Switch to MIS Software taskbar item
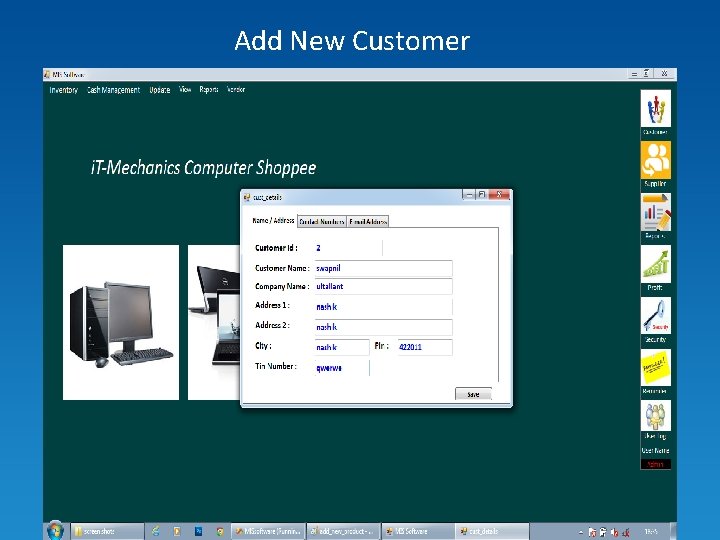Screen dimensions: 720x540 pyautogui.click(x=418, y=531)
